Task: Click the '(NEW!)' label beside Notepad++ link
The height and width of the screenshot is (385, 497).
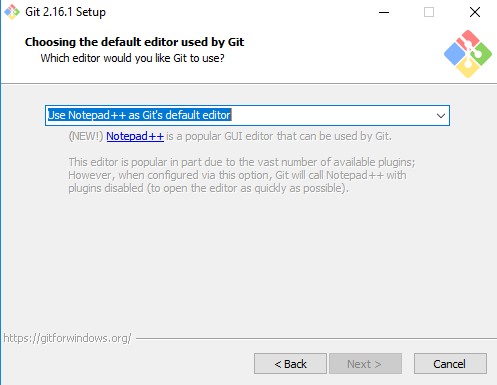Action: [x=86, y=136]
